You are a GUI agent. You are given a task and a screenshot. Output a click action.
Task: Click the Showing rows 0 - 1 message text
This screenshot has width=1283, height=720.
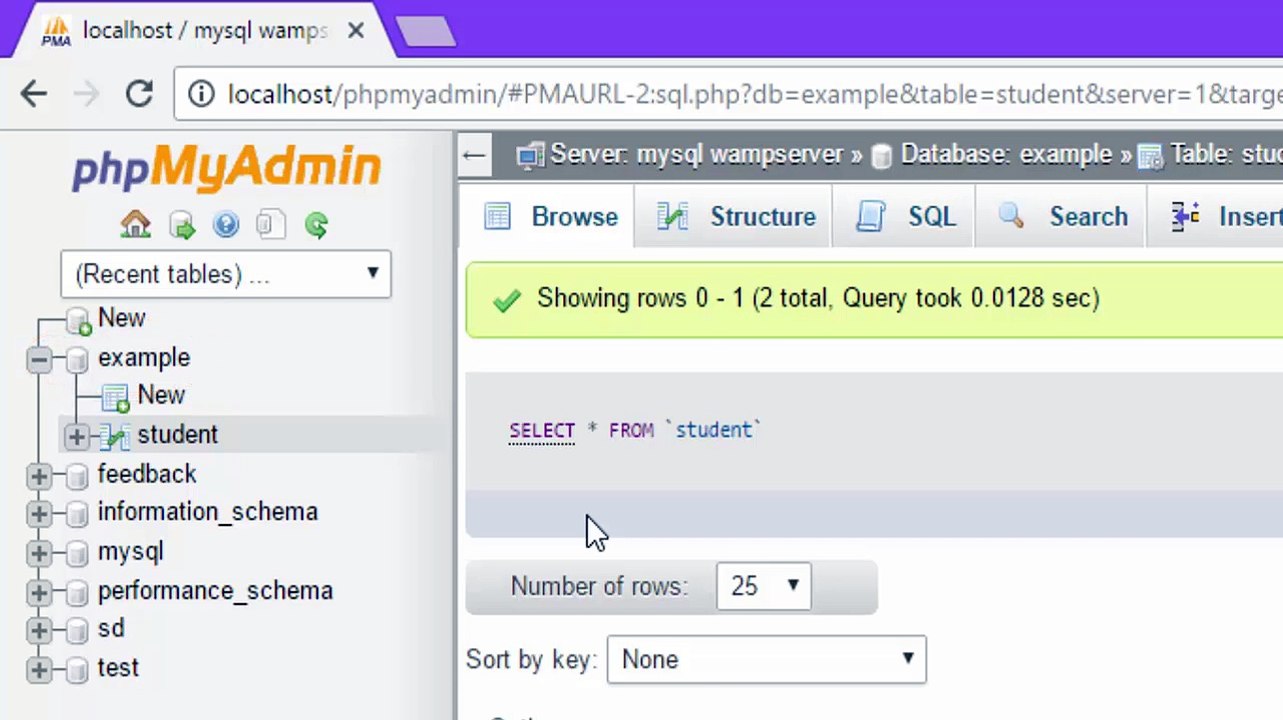pyautogui.click(x=817, y=298)
